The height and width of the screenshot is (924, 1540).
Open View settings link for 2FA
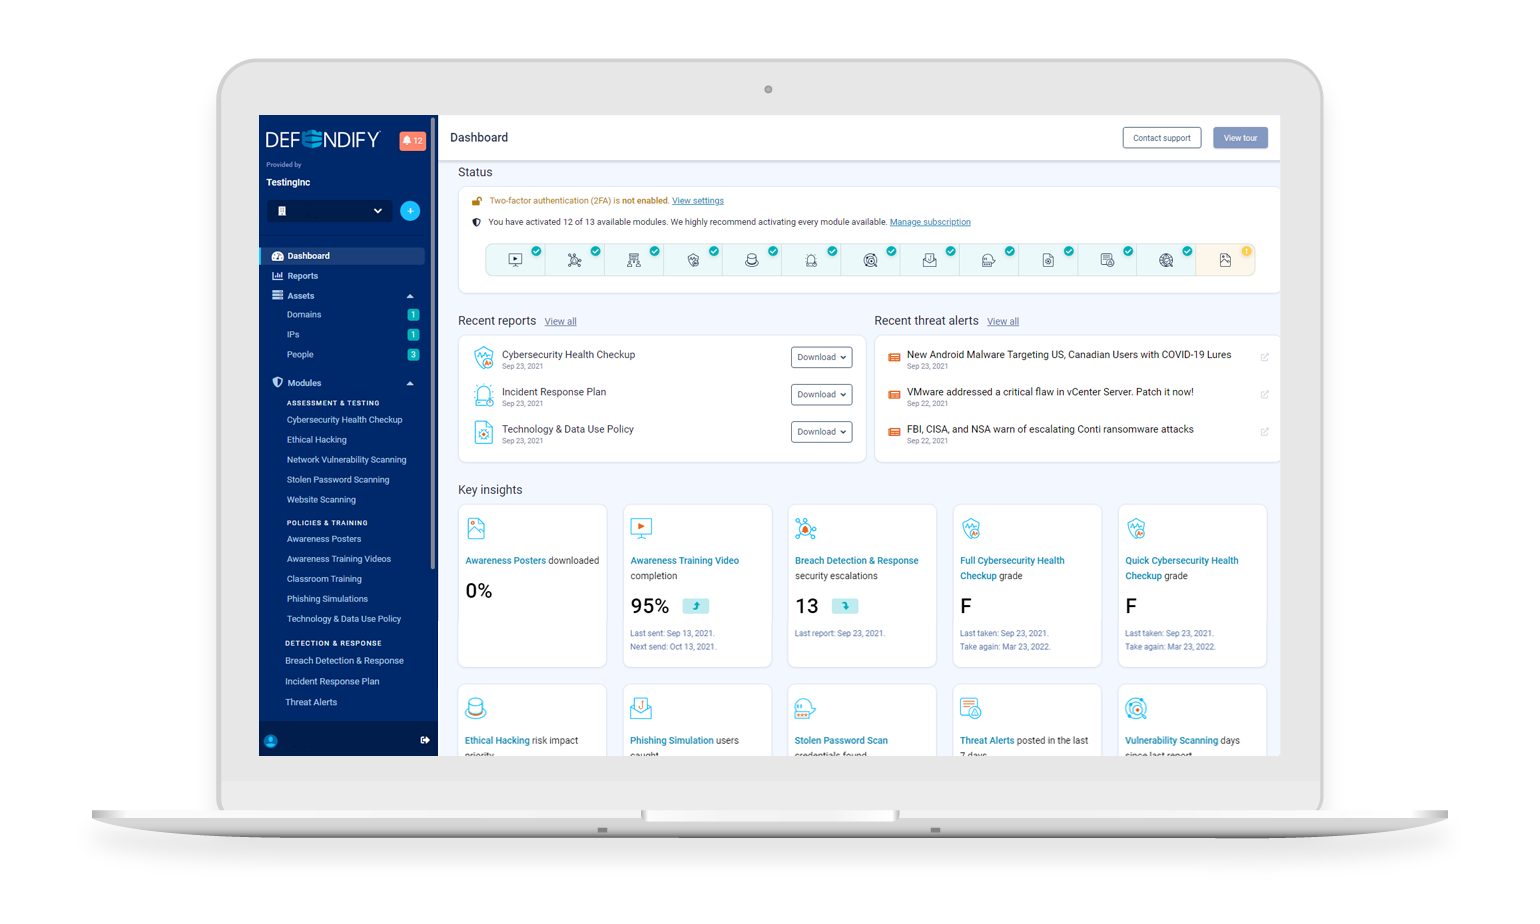point(698,201)
